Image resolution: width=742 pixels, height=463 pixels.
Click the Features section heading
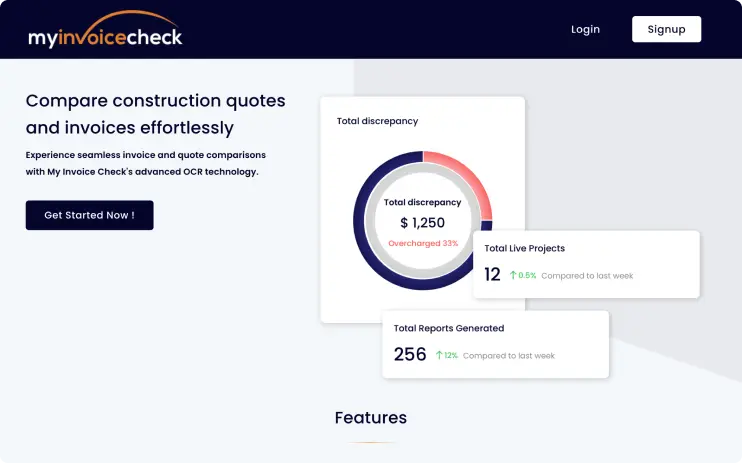371,418
